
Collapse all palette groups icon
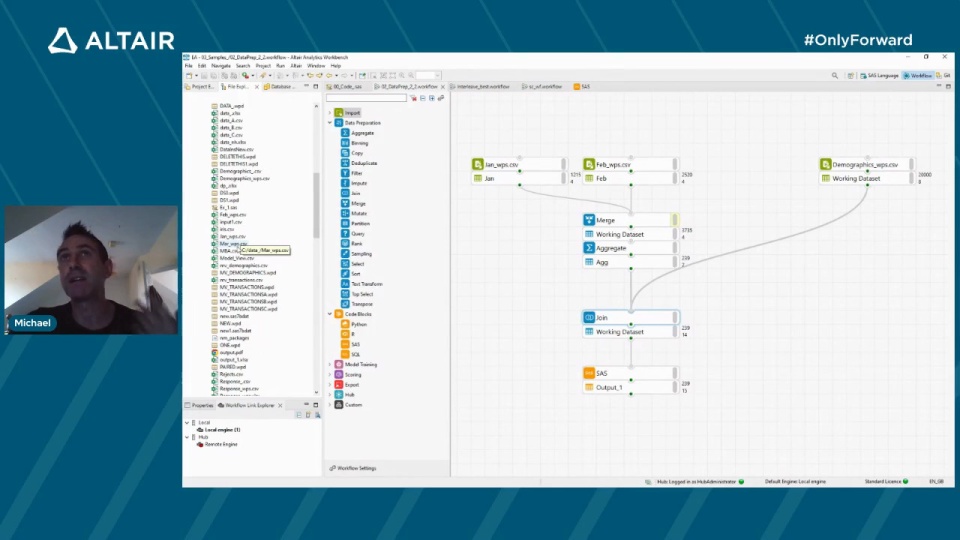422,98
